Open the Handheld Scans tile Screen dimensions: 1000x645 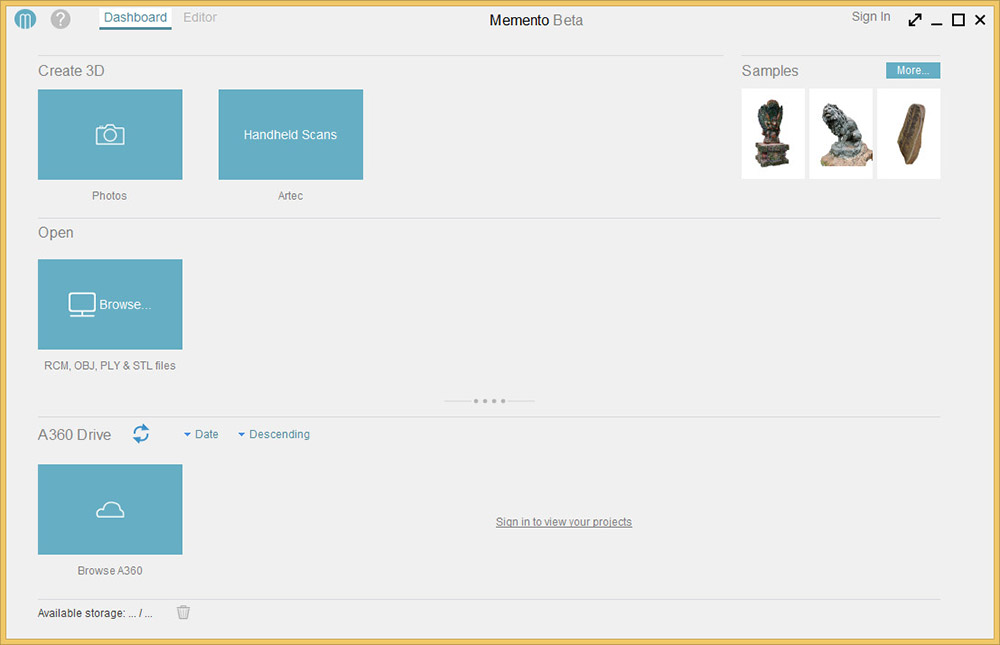(291, 135)
